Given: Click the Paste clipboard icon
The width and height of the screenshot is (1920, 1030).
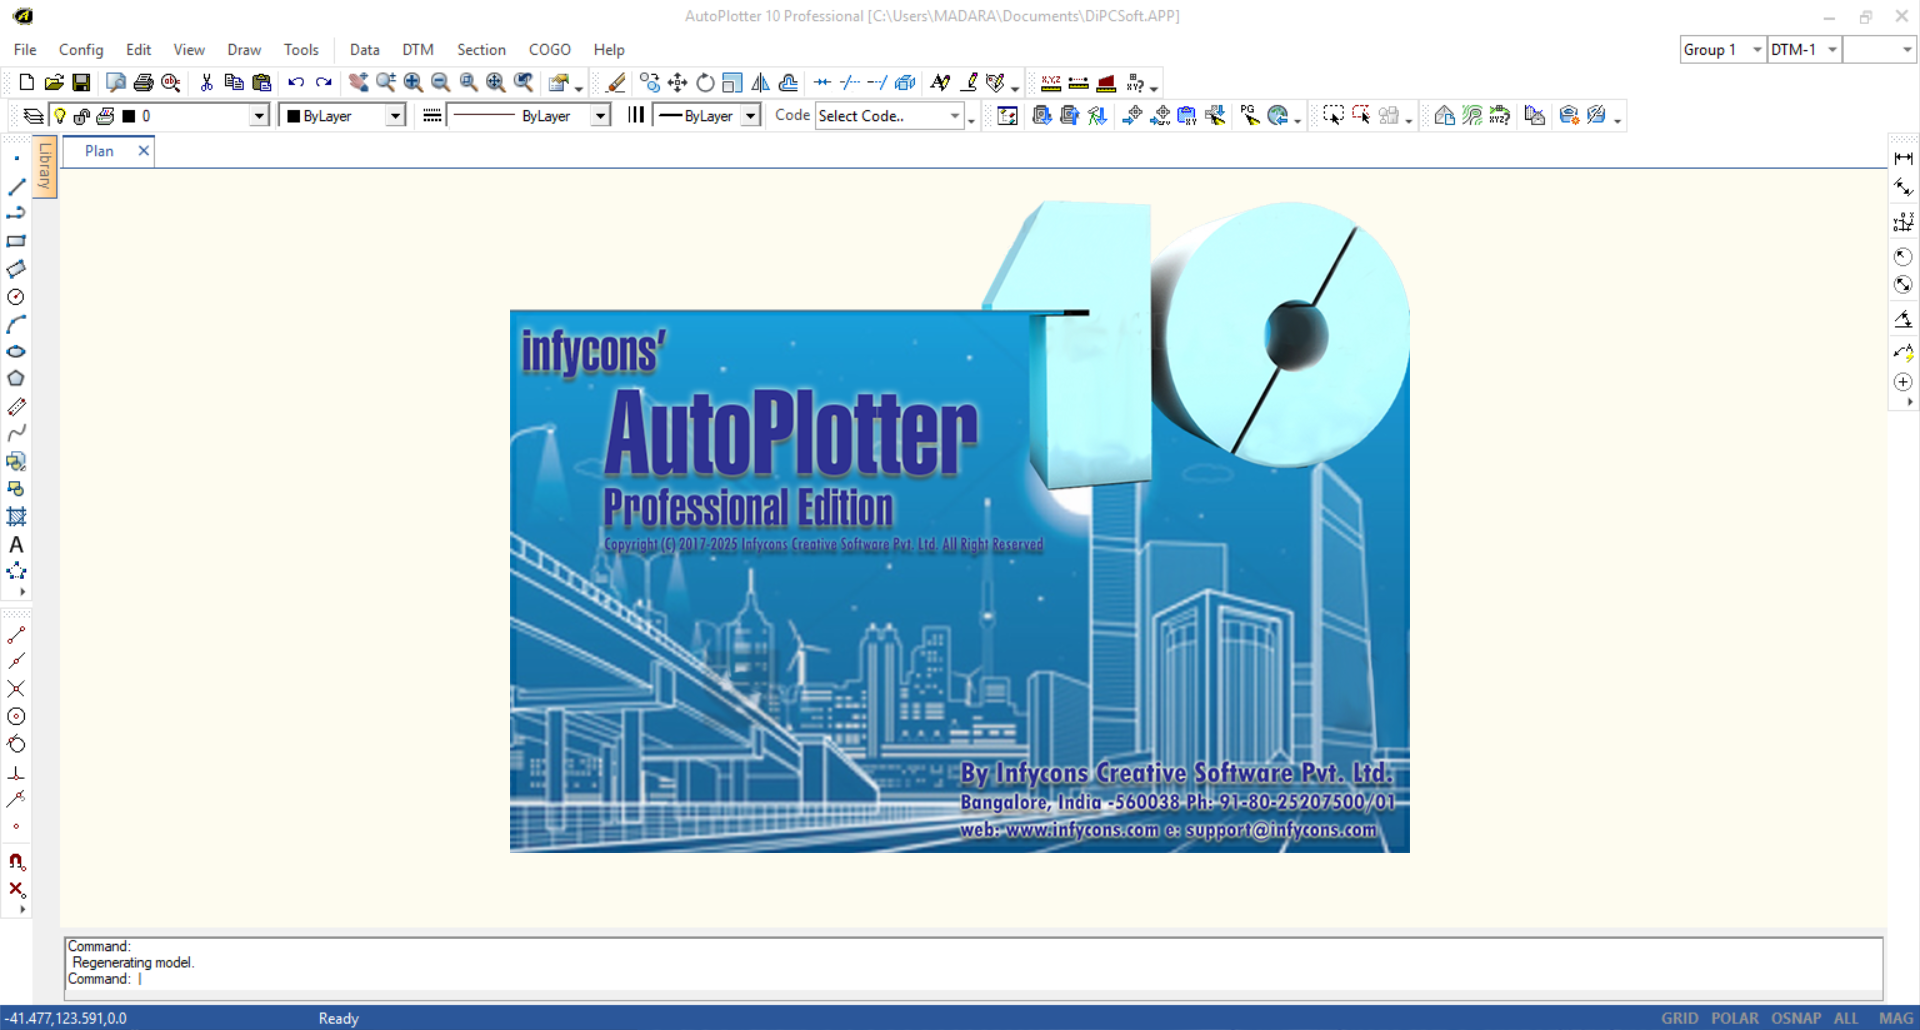Looking at the screenshot, I should click(x=262, y=83).
